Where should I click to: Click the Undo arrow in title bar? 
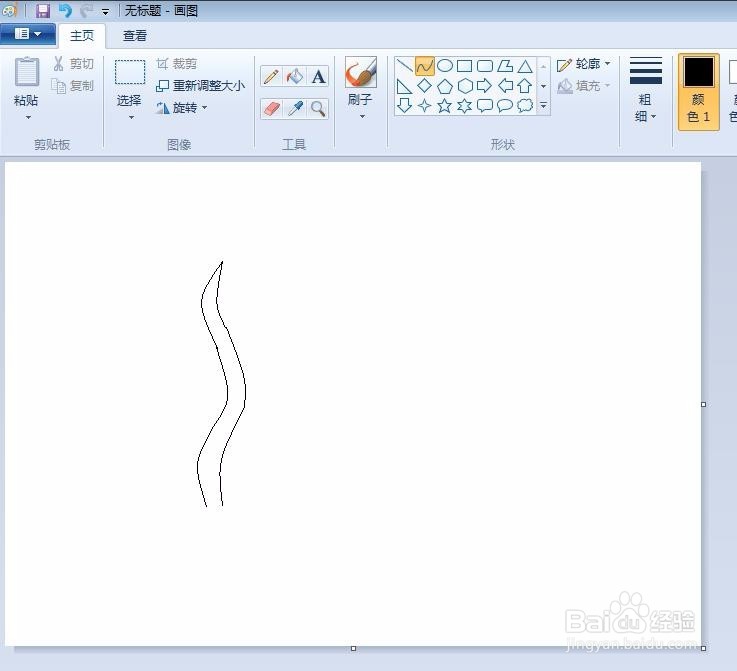pos(65,10)
